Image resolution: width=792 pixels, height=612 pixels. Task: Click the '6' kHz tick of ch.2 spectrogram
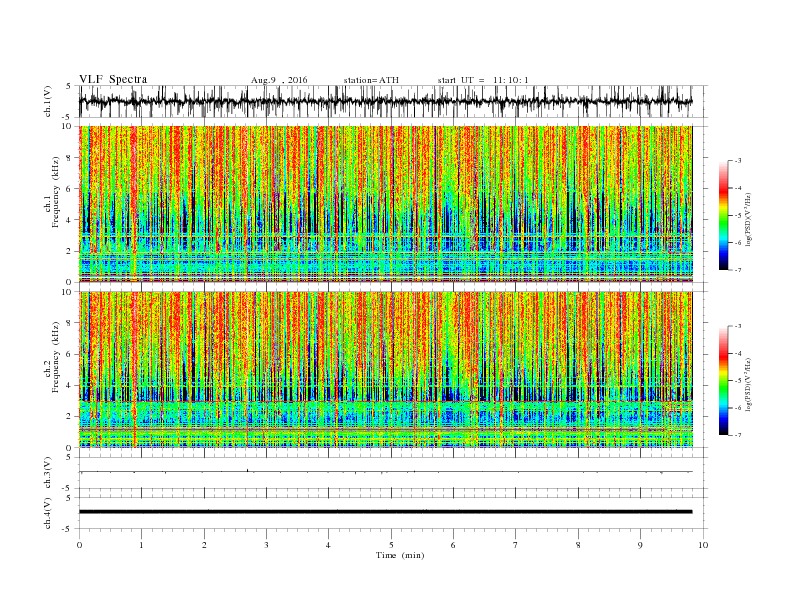(70, 354)
